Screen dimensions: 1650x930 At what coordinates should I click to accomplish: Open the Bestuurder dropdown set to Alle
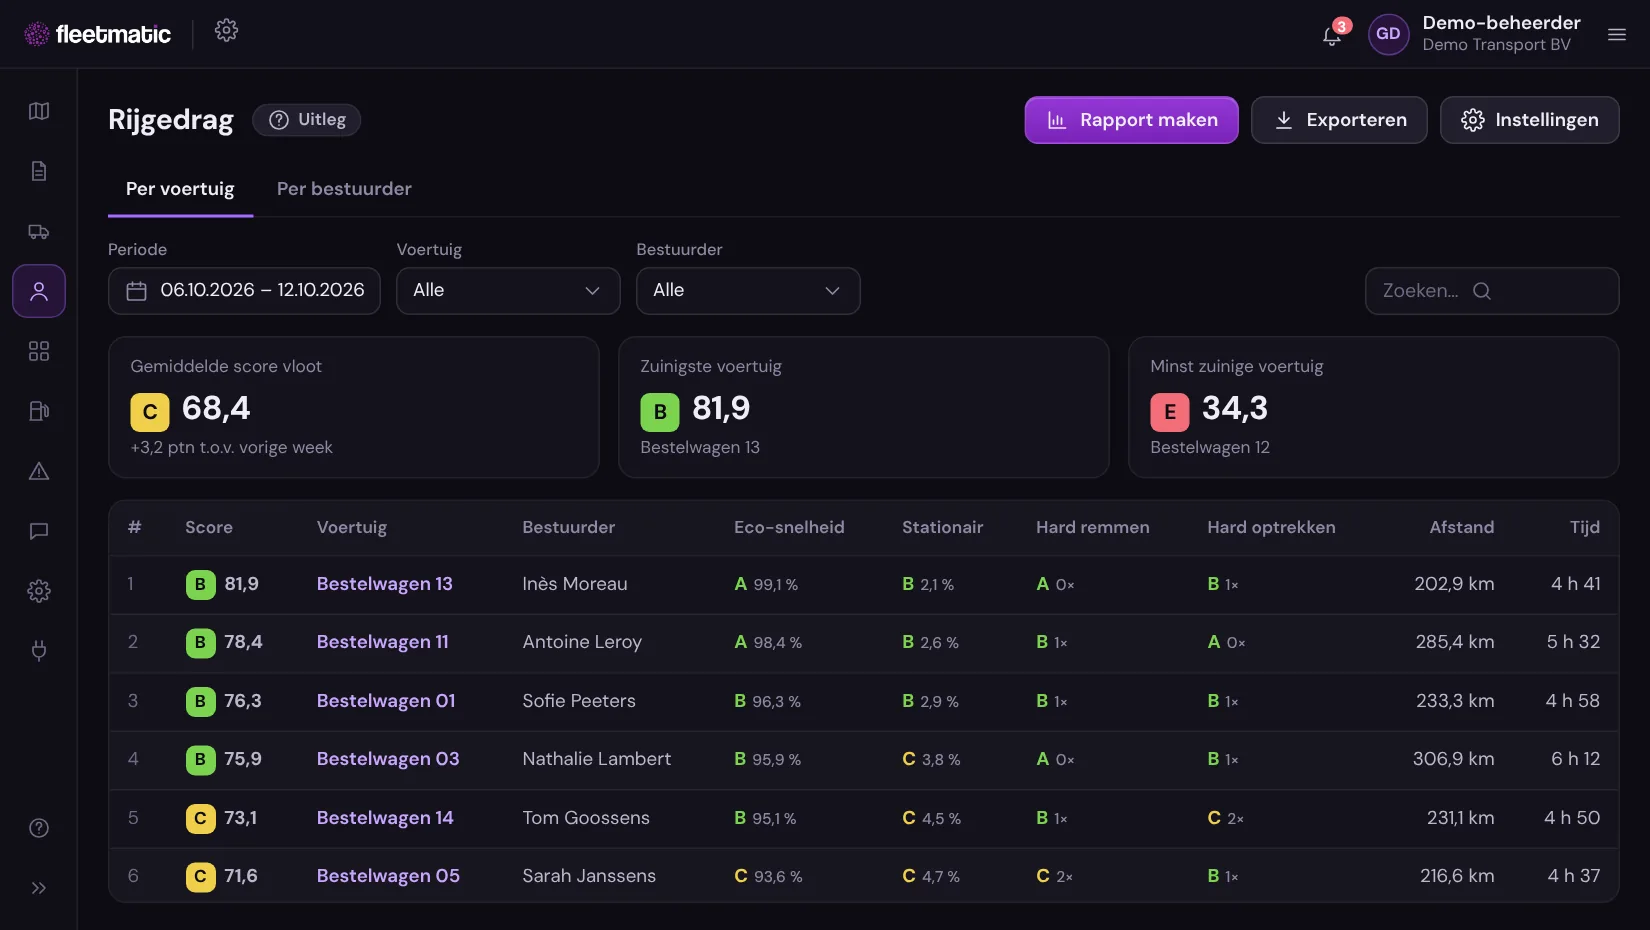(748, 291)
